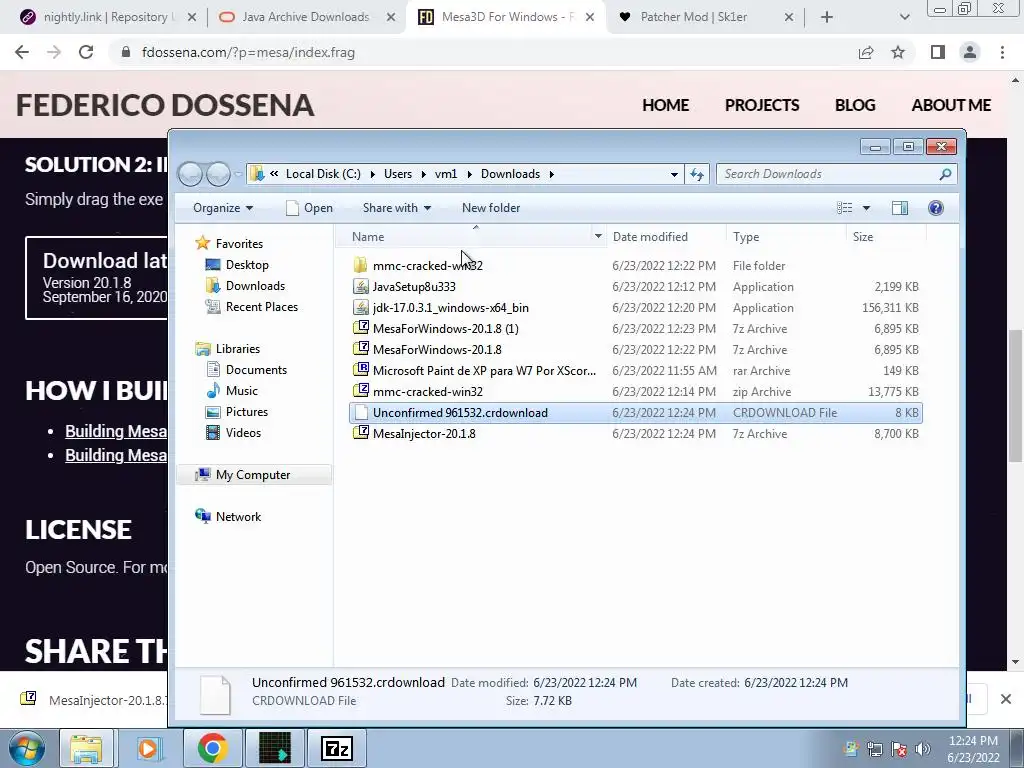Click Download latest version box on page
The image size is (1024, 768).
pyautogui.click(x=97, y=278)
